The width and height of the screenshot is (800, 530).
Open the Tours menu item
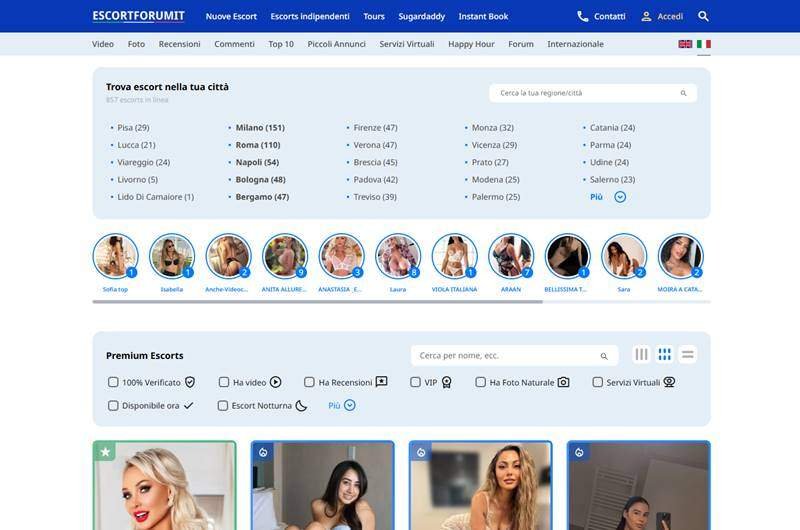[374, 16]
